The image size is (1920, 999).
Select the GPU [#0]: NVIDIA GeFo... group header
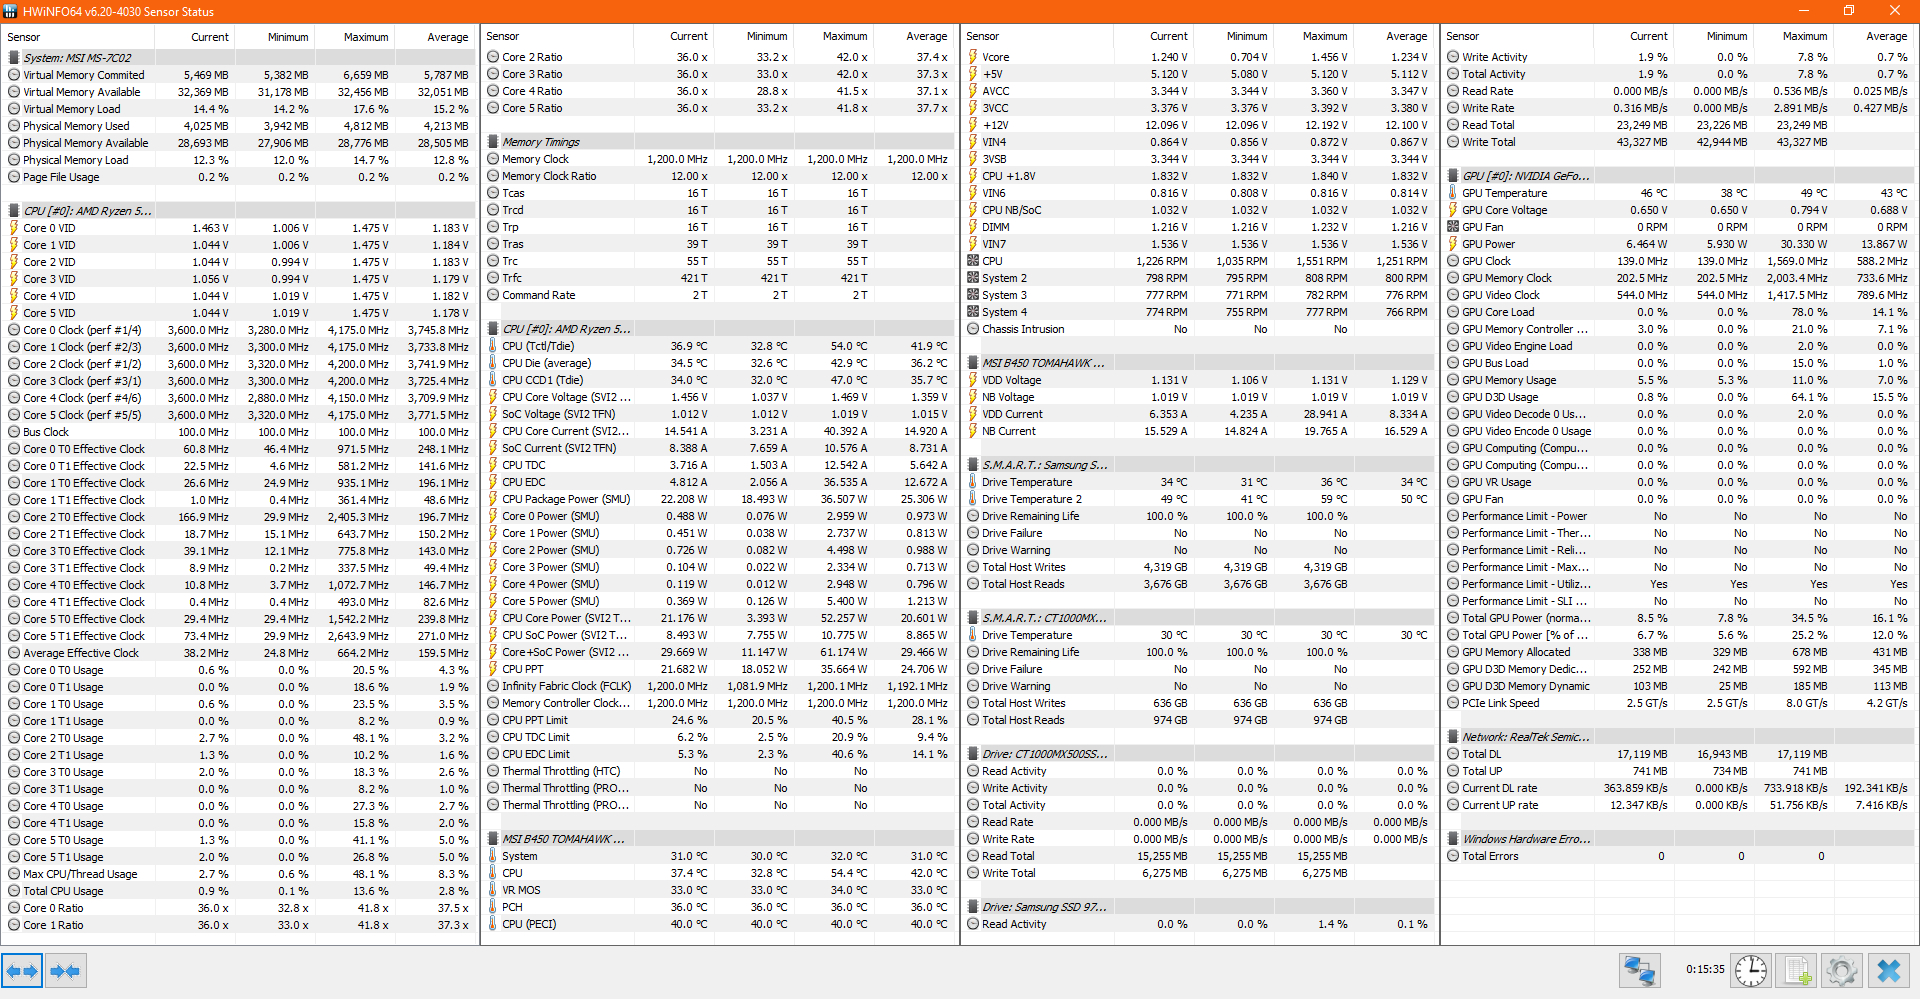click(x=1678, y=176)
